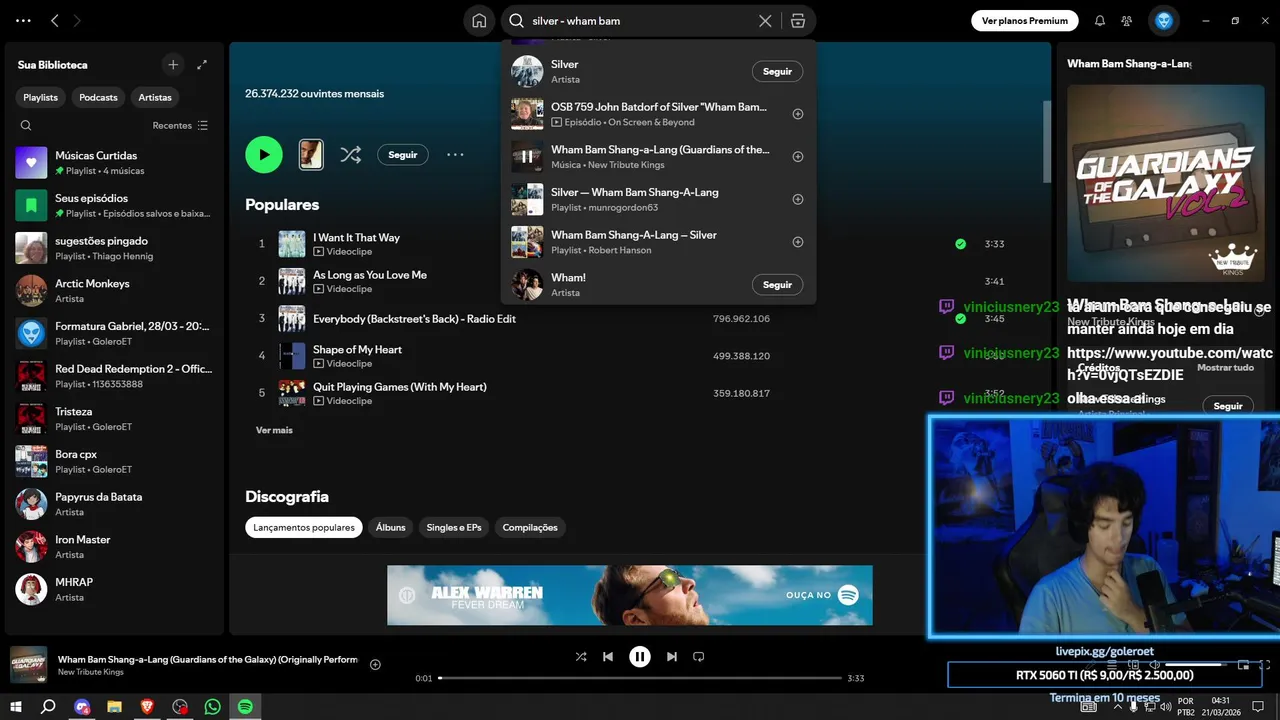
Task: Open Brave browser from the taskbar
Action: click(147, 707)
